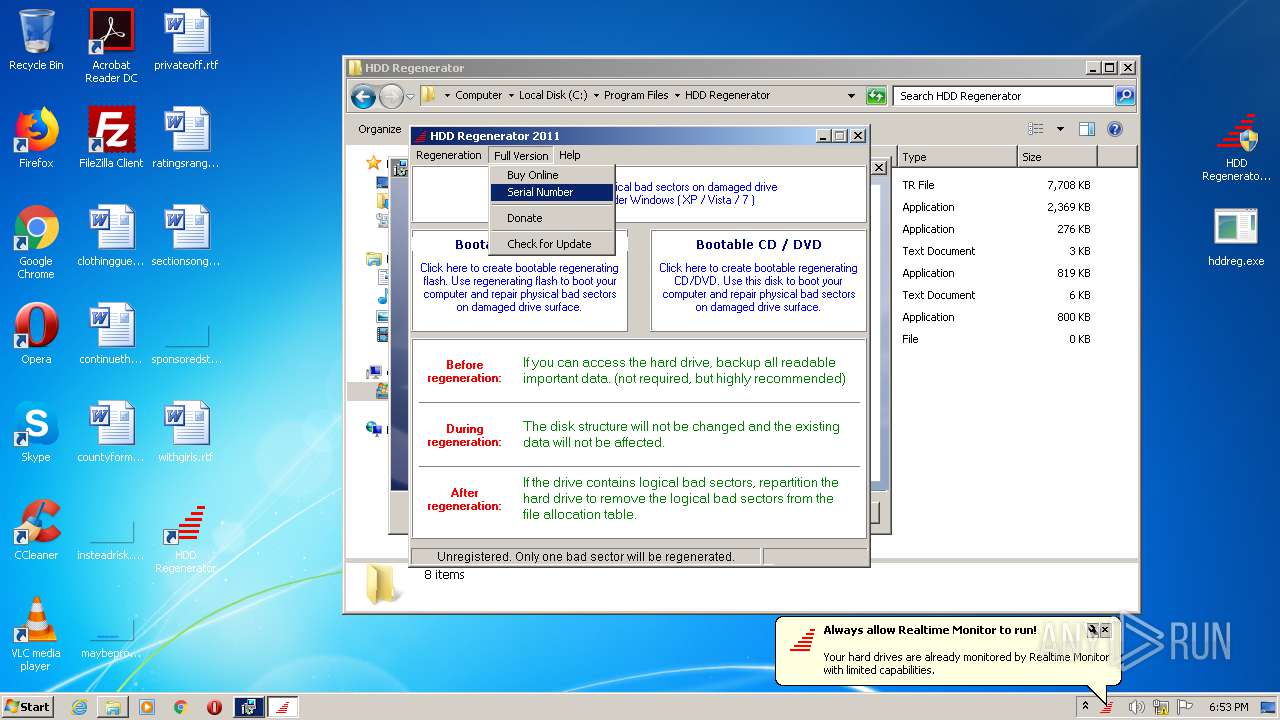Go back in Explorer window
1280x720 pixels.
pos(363,96)
